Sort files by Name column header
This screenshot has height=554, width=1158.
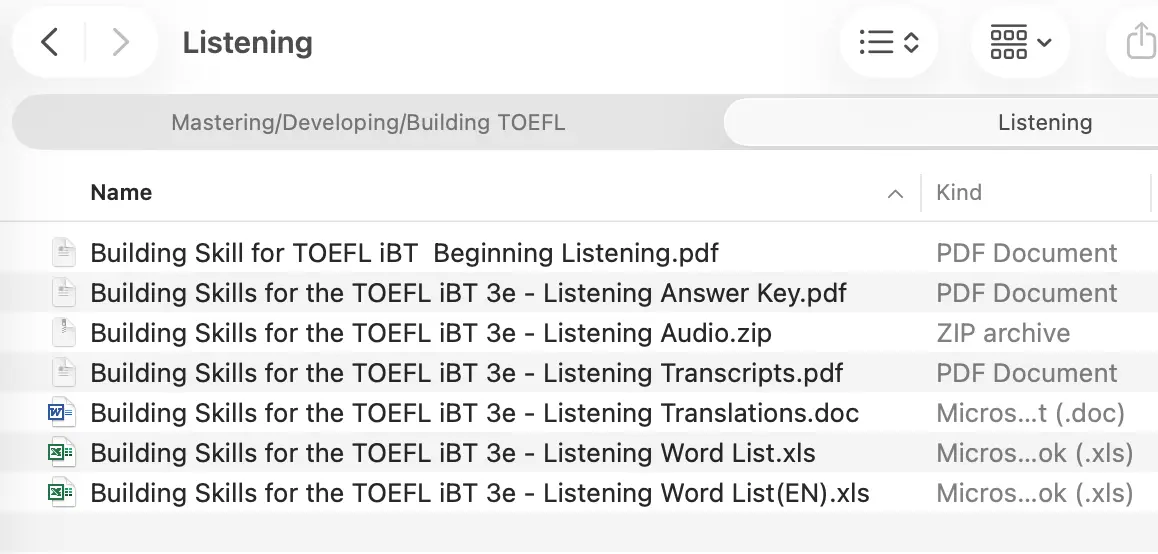click(121, 193)
